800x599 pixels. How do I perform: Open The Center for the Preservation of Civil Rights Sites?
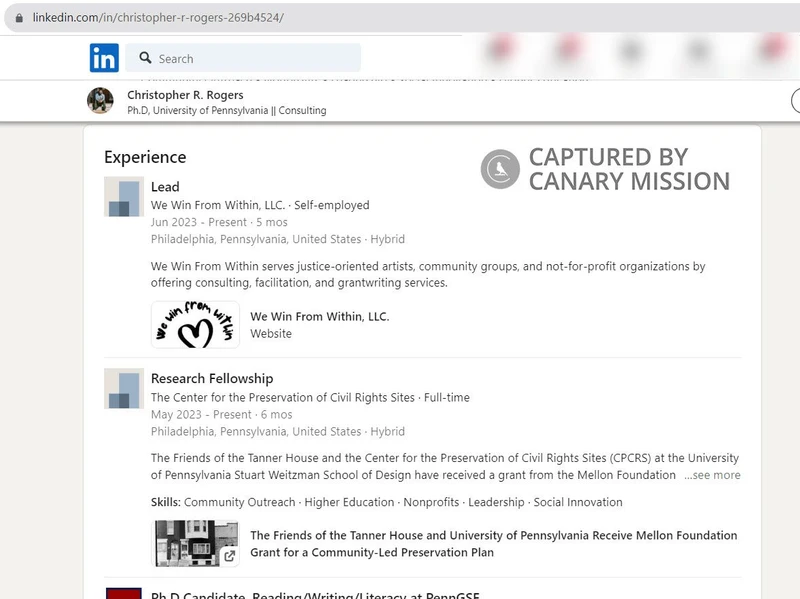[310, 397]
